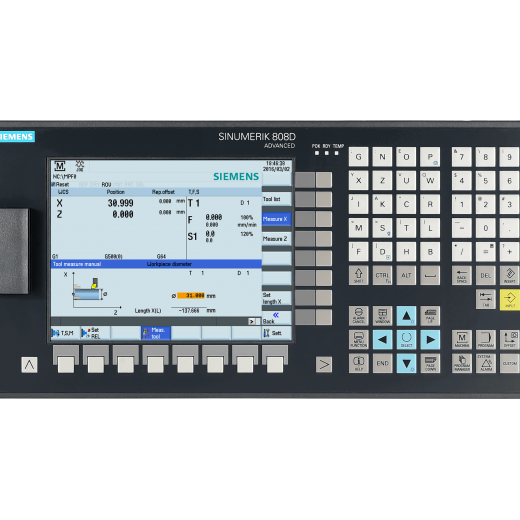Tap the letter G key
Image resolution: width=520 pixels, height=520 pixels.
click(359, 157)
